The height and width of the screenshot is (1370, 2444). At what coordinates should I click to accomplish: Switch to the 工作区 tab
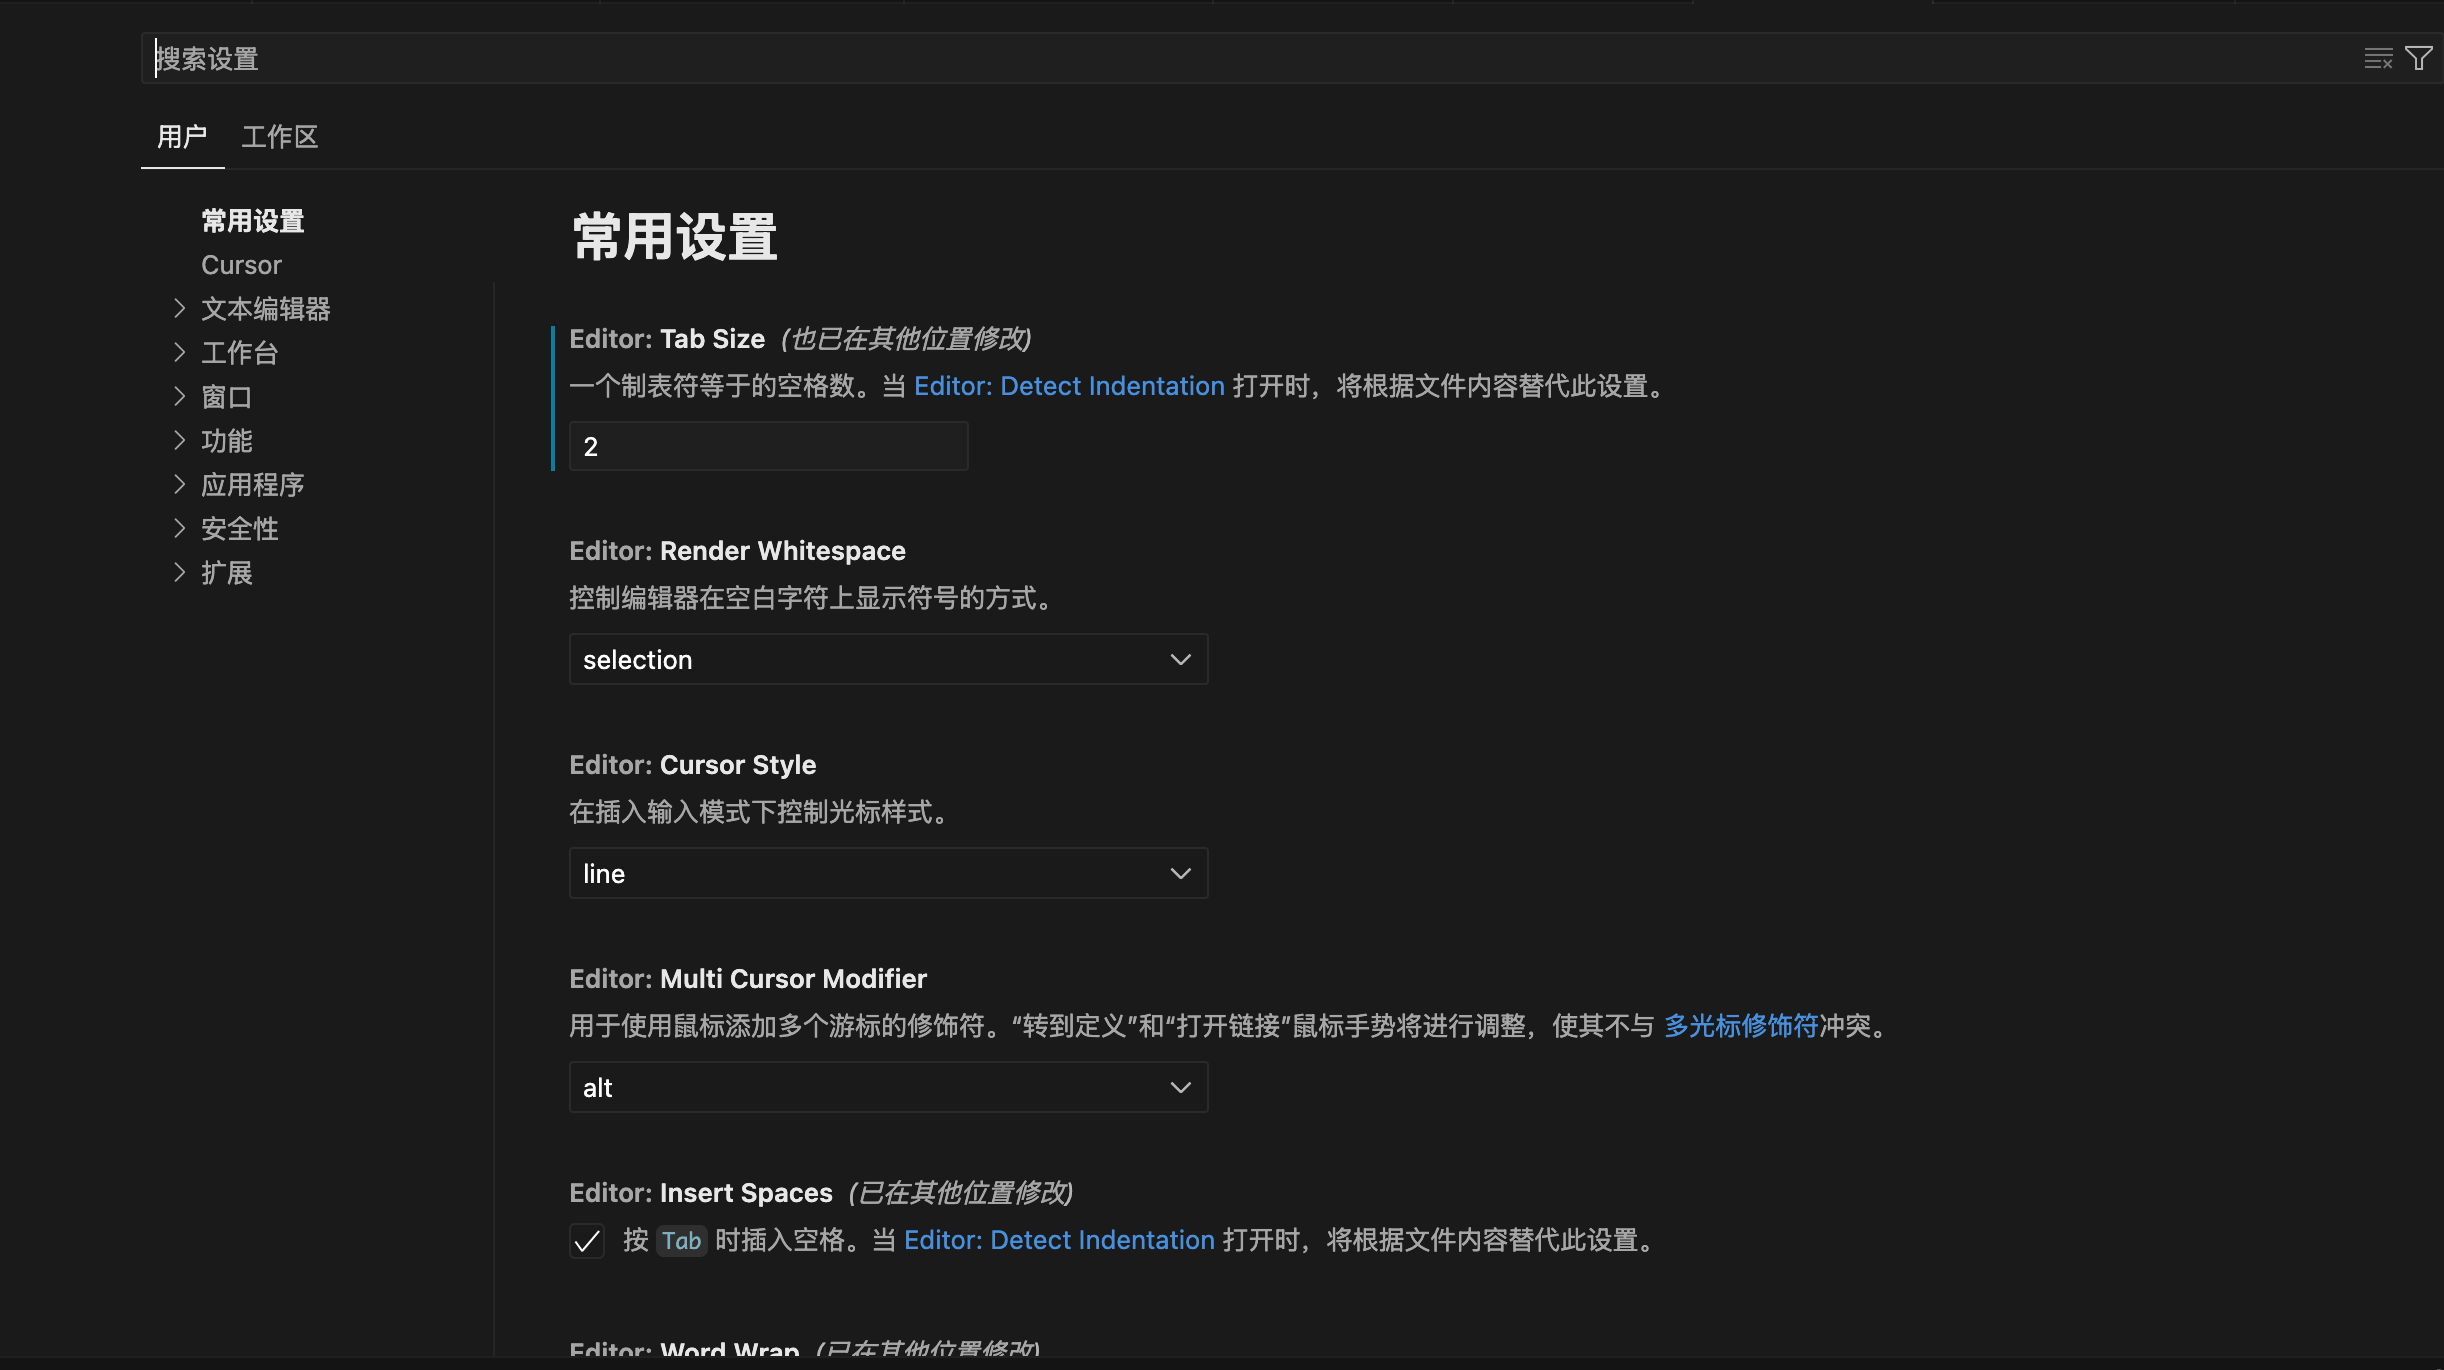(x=280, y=137)
